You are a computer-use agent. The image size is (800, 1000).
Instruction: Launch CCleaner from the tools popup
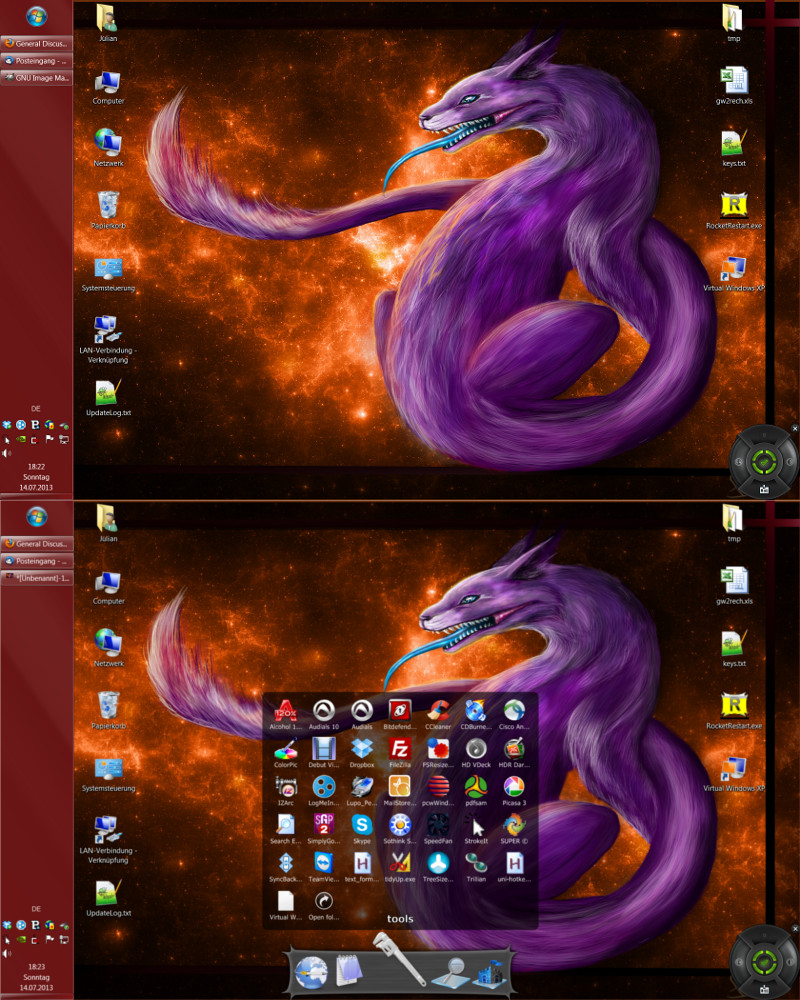[x=437, y=712]
